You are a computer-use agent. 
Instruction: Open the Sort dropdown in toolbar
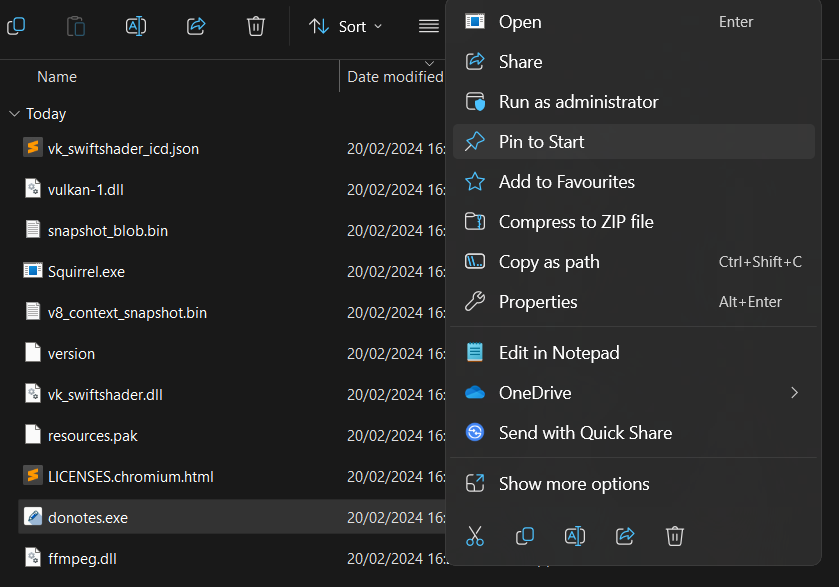click(x=346, y=27)
